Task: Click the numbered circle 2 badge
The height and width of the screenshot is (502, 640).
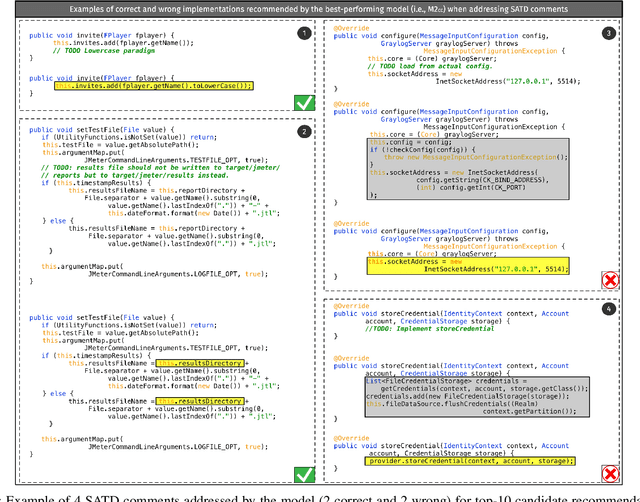Action: click(304, 131)
